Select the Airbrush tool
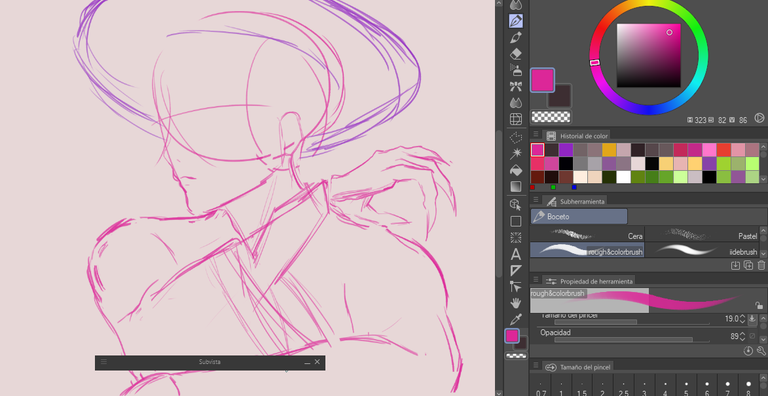The width and height of the screenshot is (768, 396). (515, 70)
